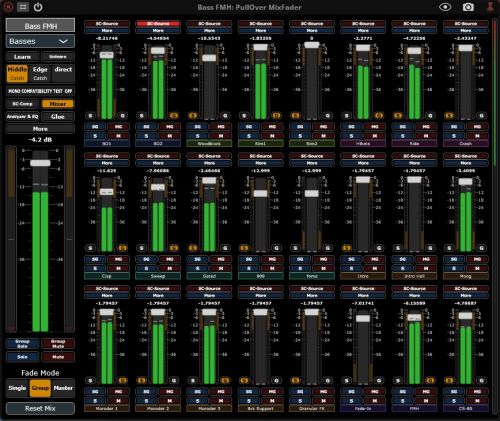Click the Reset Mix button
The height and width of the screenshot is (421, 500).
coord(40,408)
